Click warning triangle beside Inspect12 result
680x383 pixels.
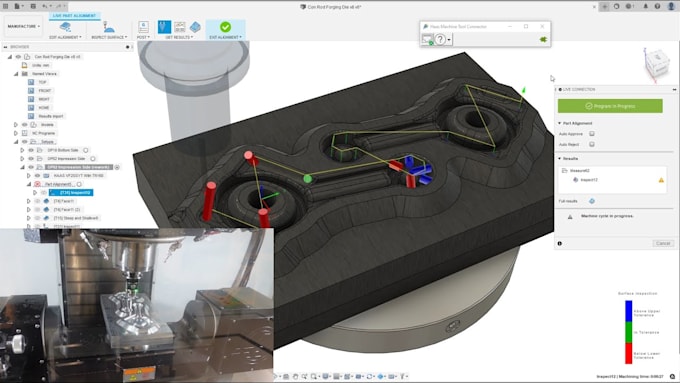pyautogui.click(x=661, y=180)
